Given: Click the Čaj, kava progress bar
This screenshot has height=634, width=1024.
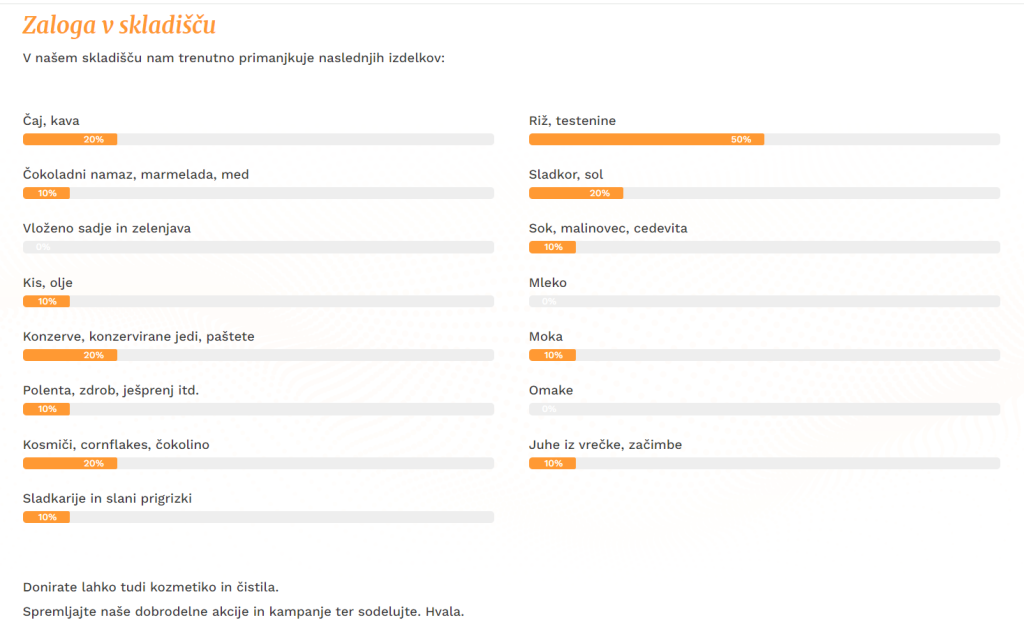Looking at the screenshot, I should 258,139.
